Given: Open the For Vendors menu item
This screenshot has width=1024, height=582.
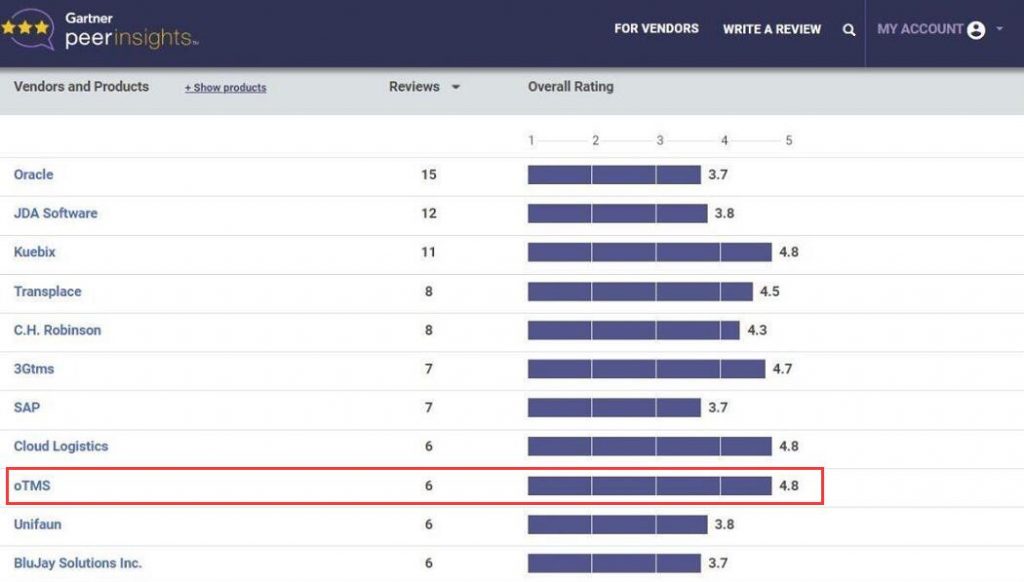Looking at the screenshot, I should point(656,29).
